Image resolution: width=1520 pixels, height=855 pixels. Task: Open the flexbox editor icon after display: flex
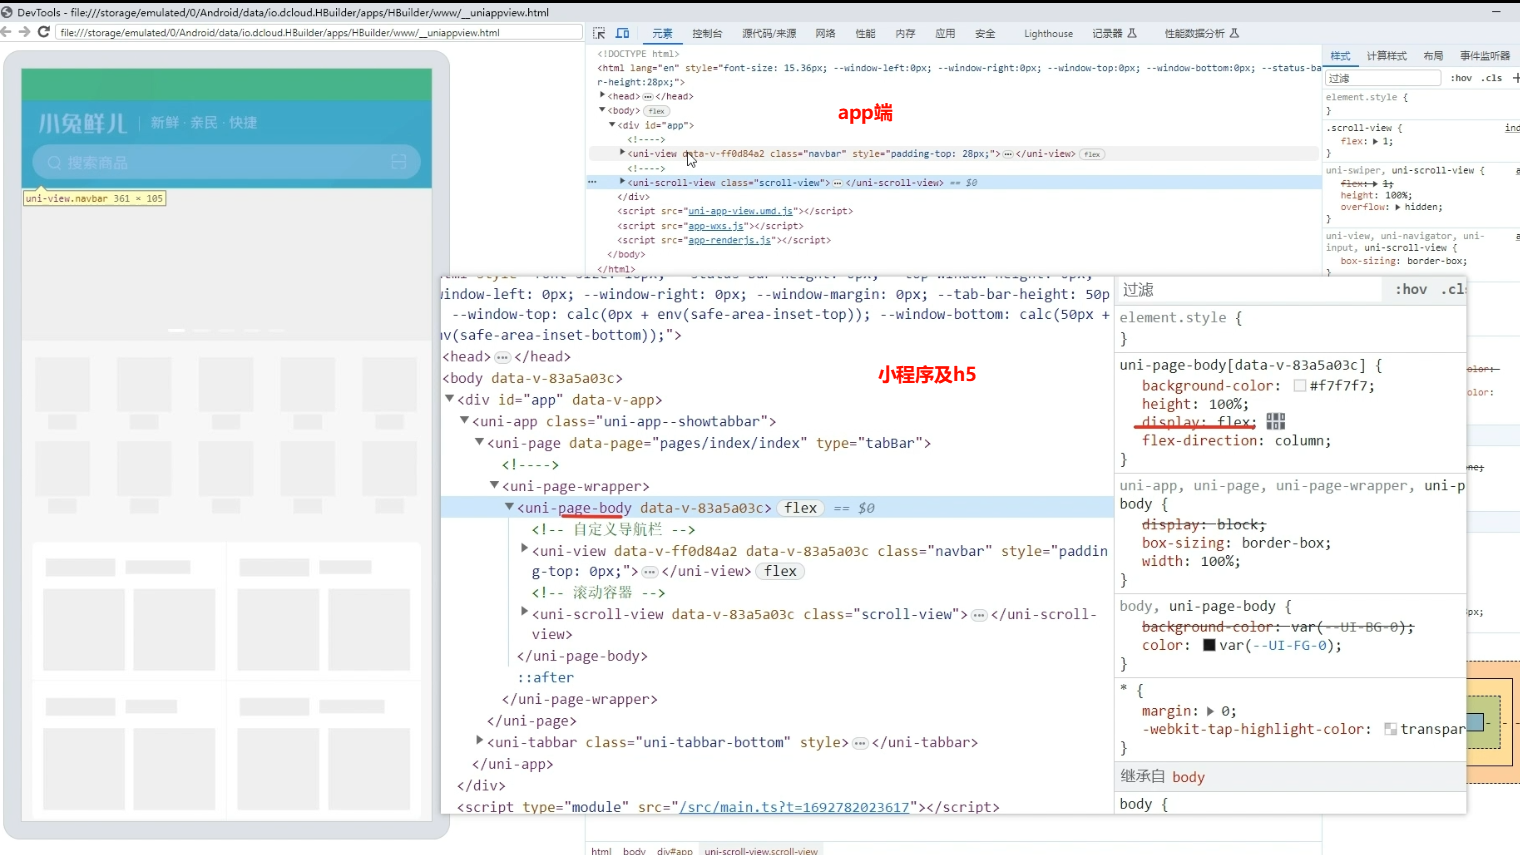point(1275,422)
